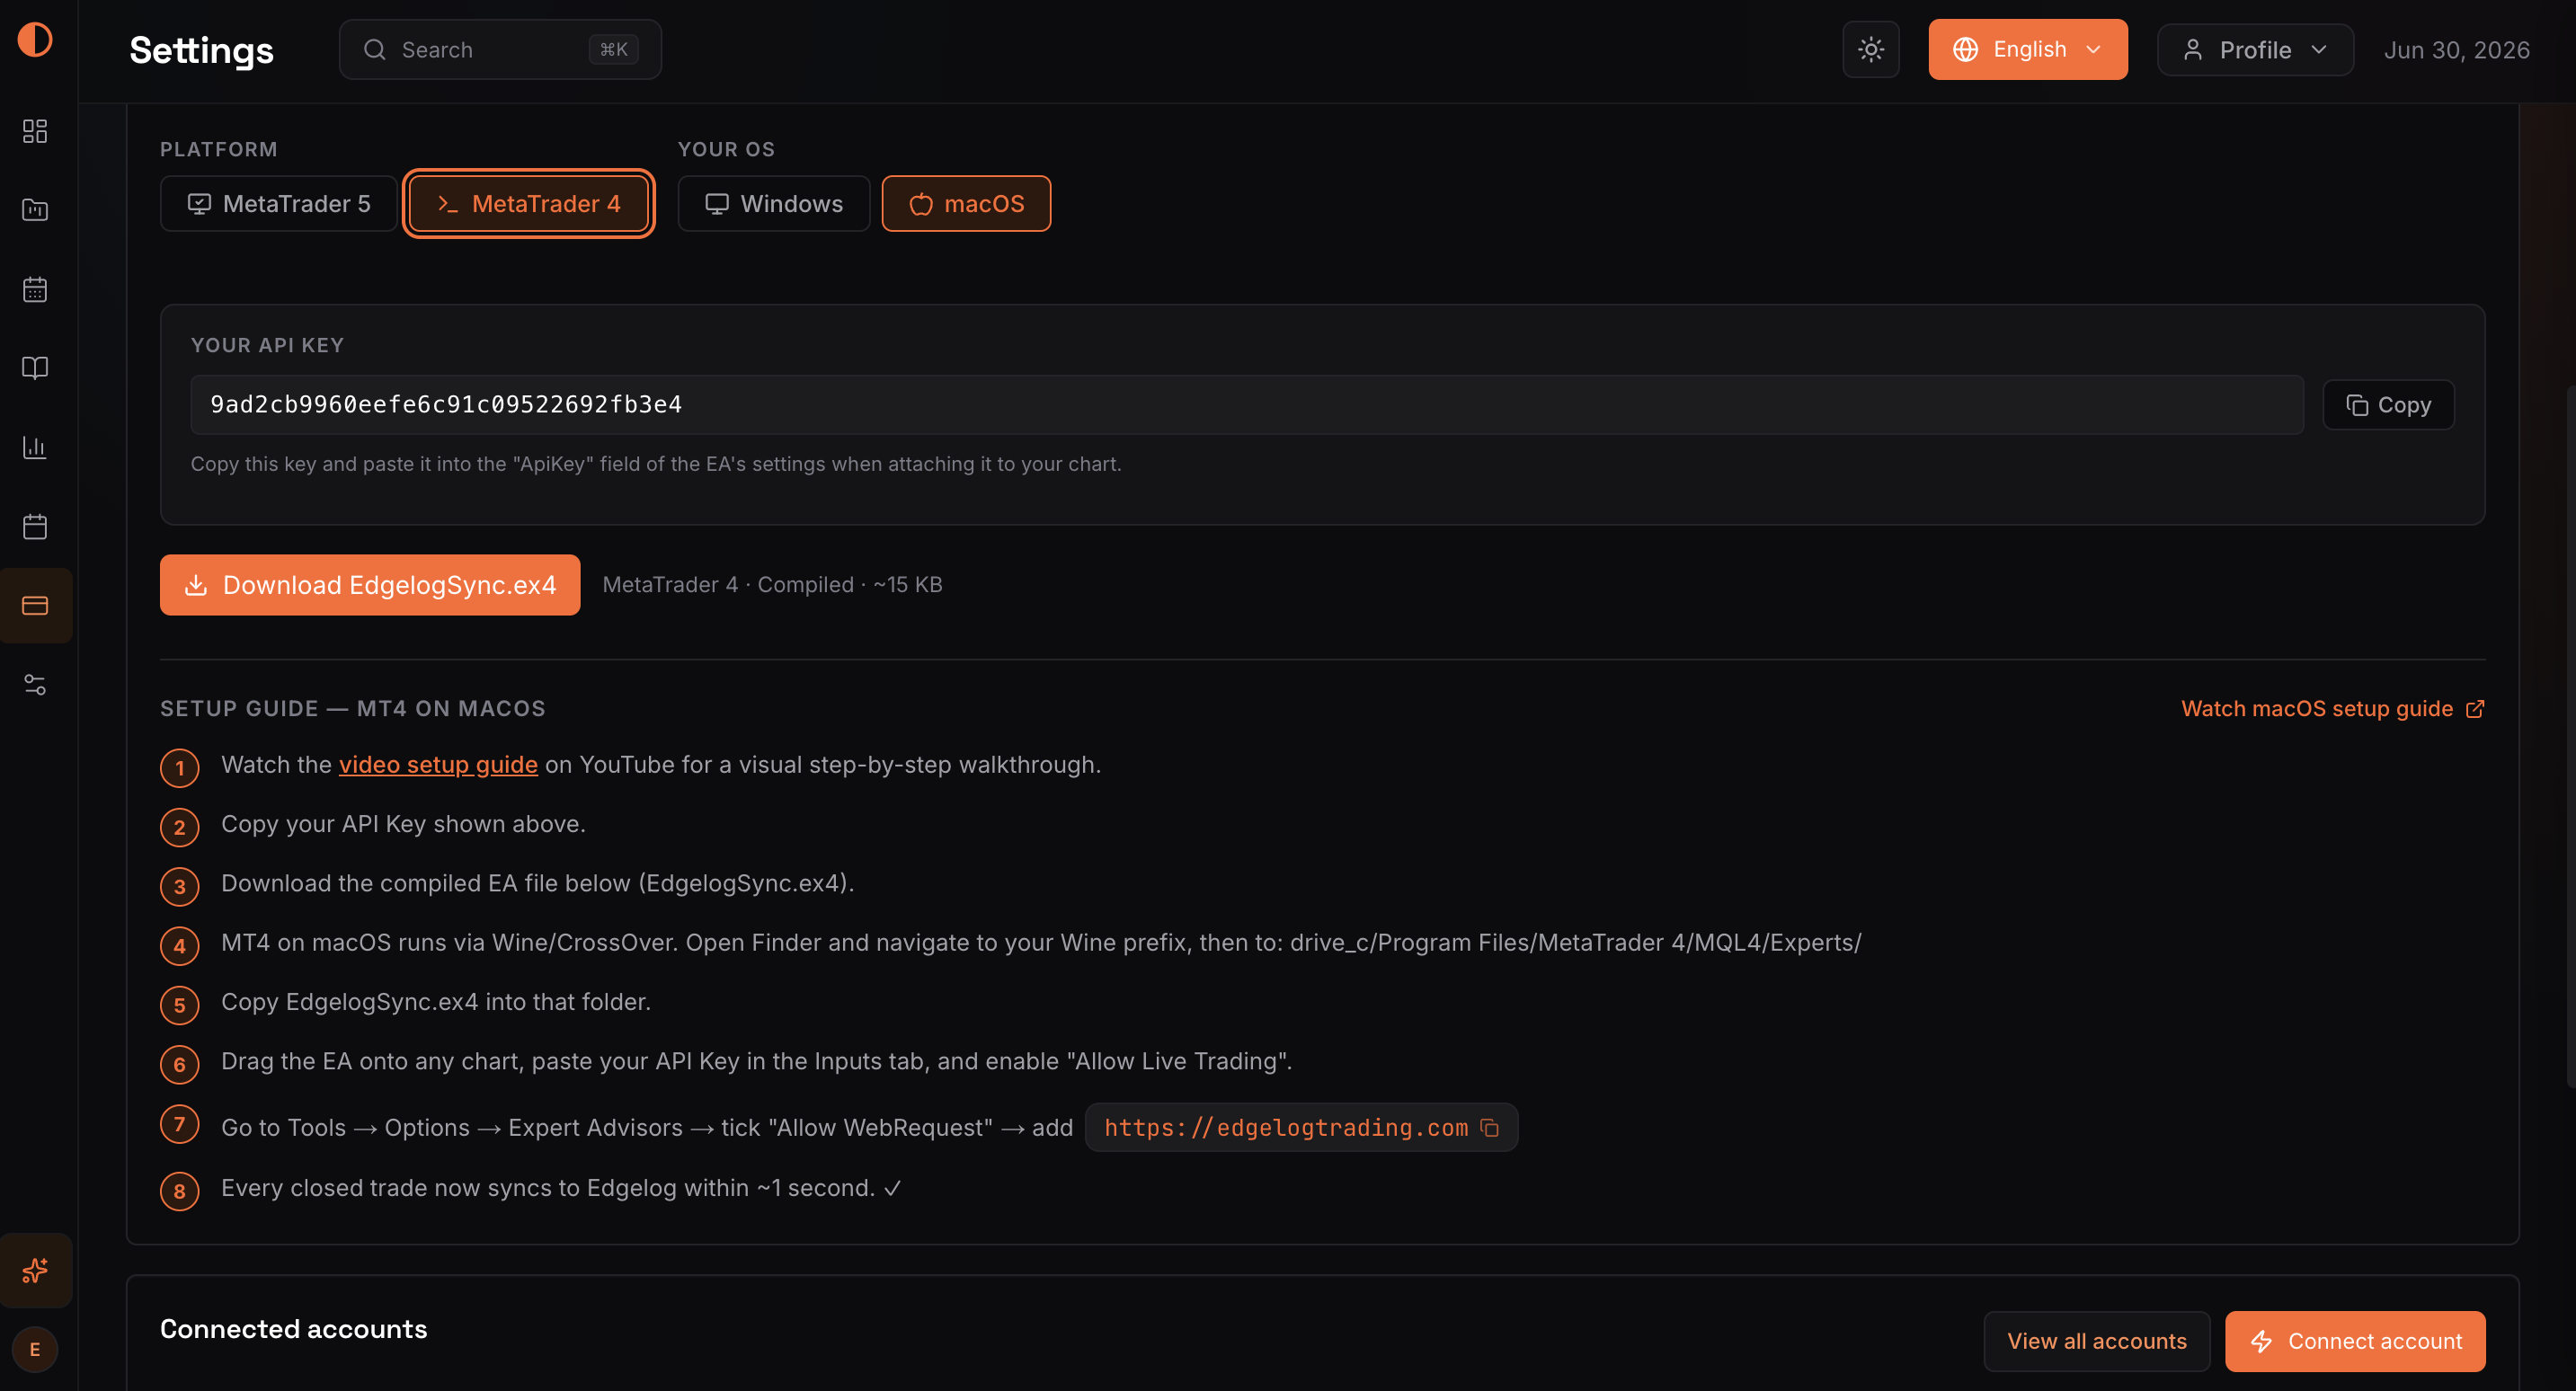Screen dimensions: 2576x1391
Task: Open the dotted calendar grid icon in sidebar
Action: click(35, 289)
